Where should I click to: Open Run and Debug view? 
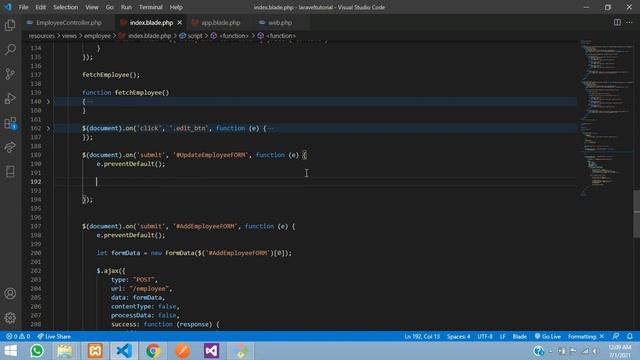[10, 98]
